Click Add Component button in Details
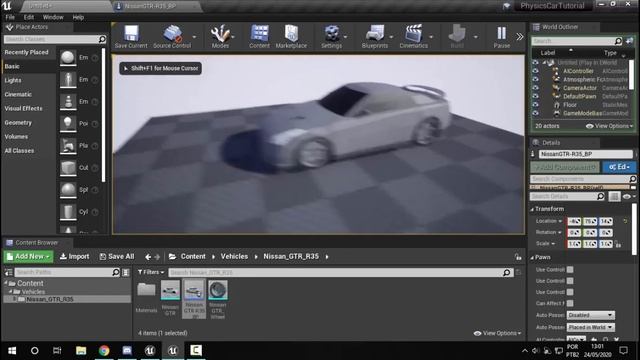The height and width of the screenshot is (360, 640). pyautogui.click(x=564, y=167)
